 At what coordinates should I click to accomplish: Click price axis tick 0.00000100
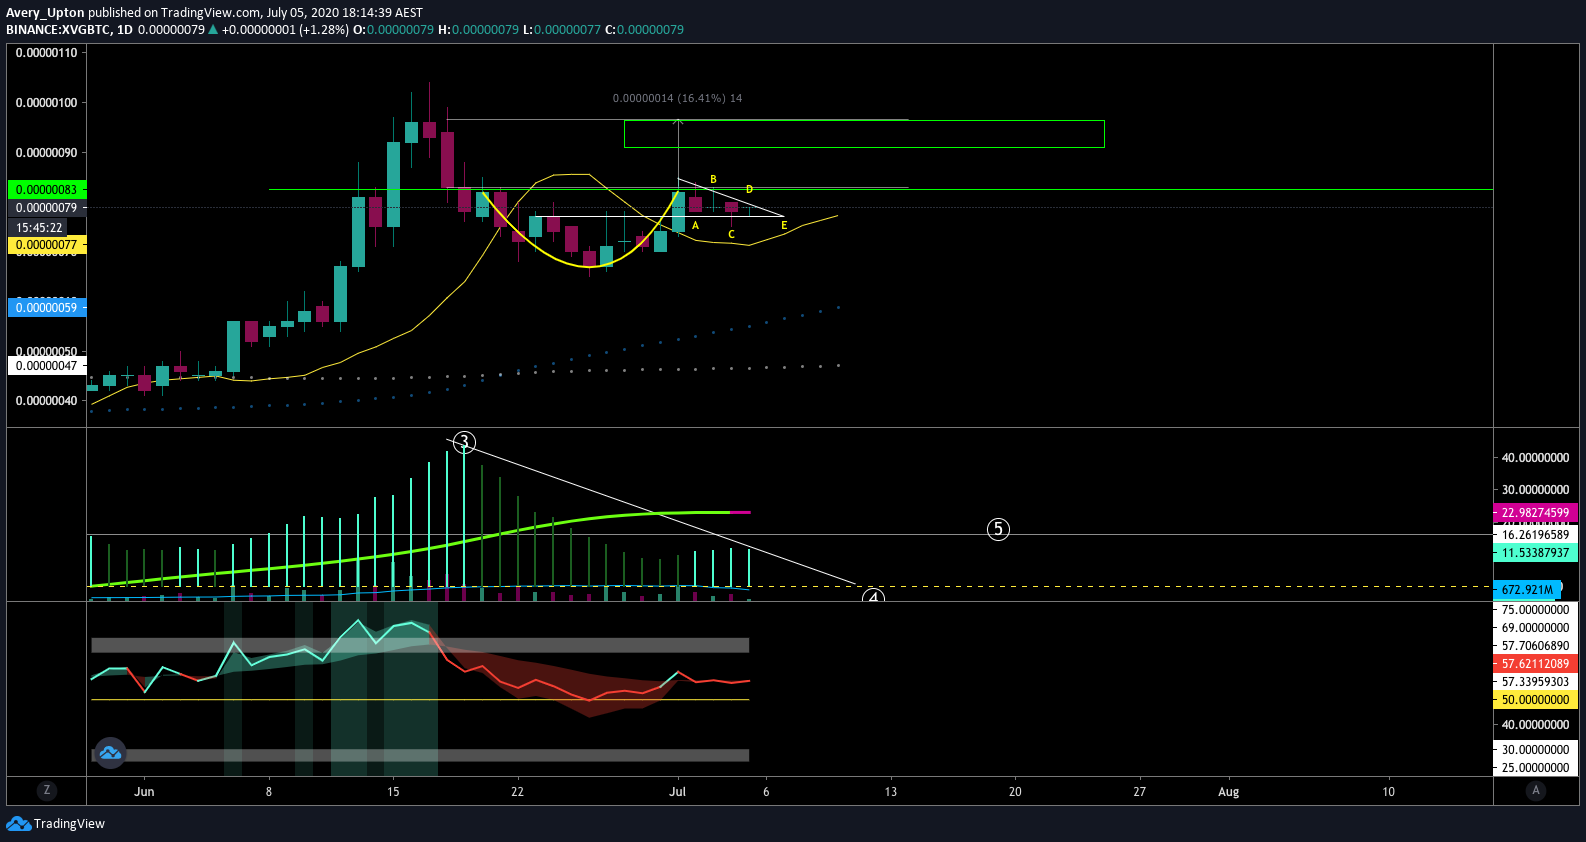[x=46, y=103]
